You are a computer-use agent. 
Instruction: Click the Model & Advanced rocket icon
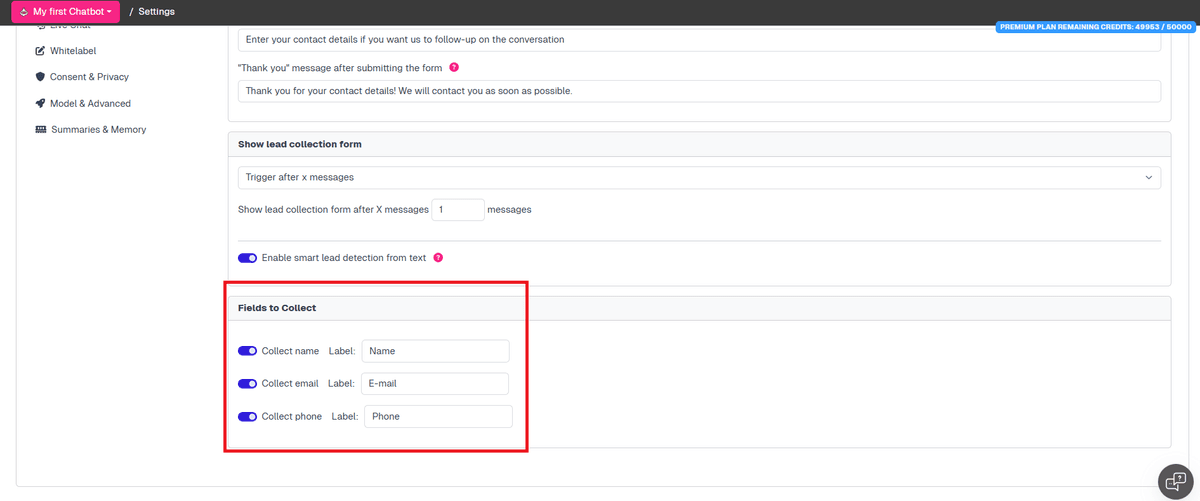point(41,103)
